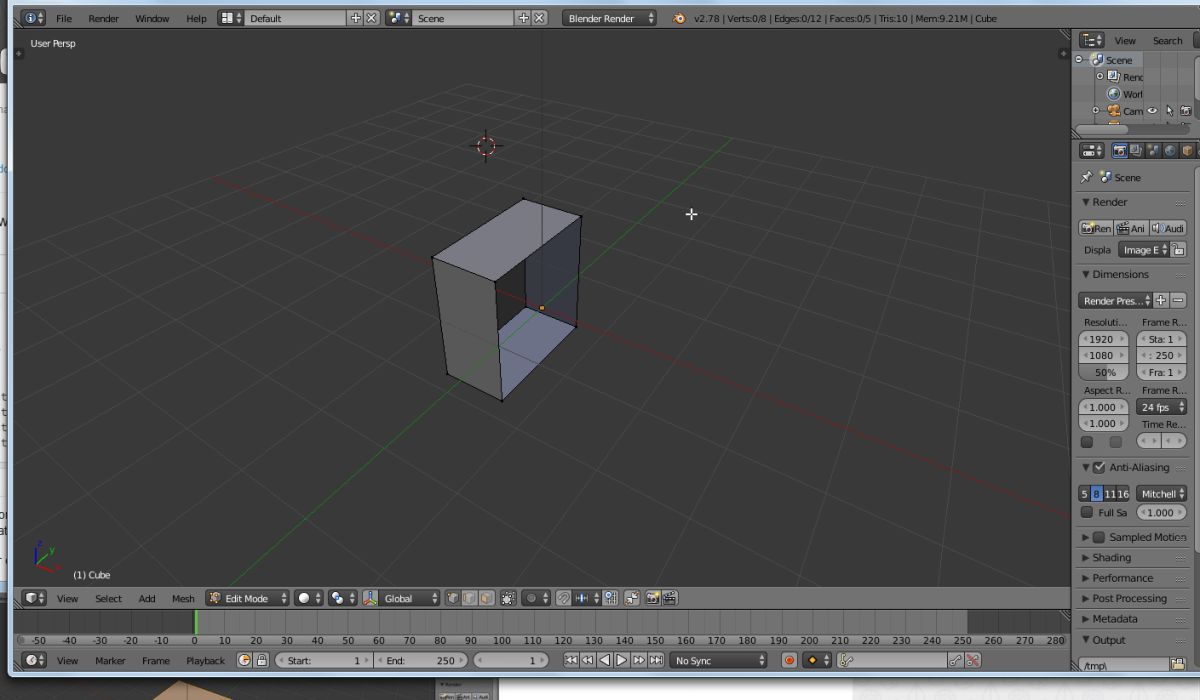
Task: Toggle the pin icon next to Scene
Action: coord(1086,177)
